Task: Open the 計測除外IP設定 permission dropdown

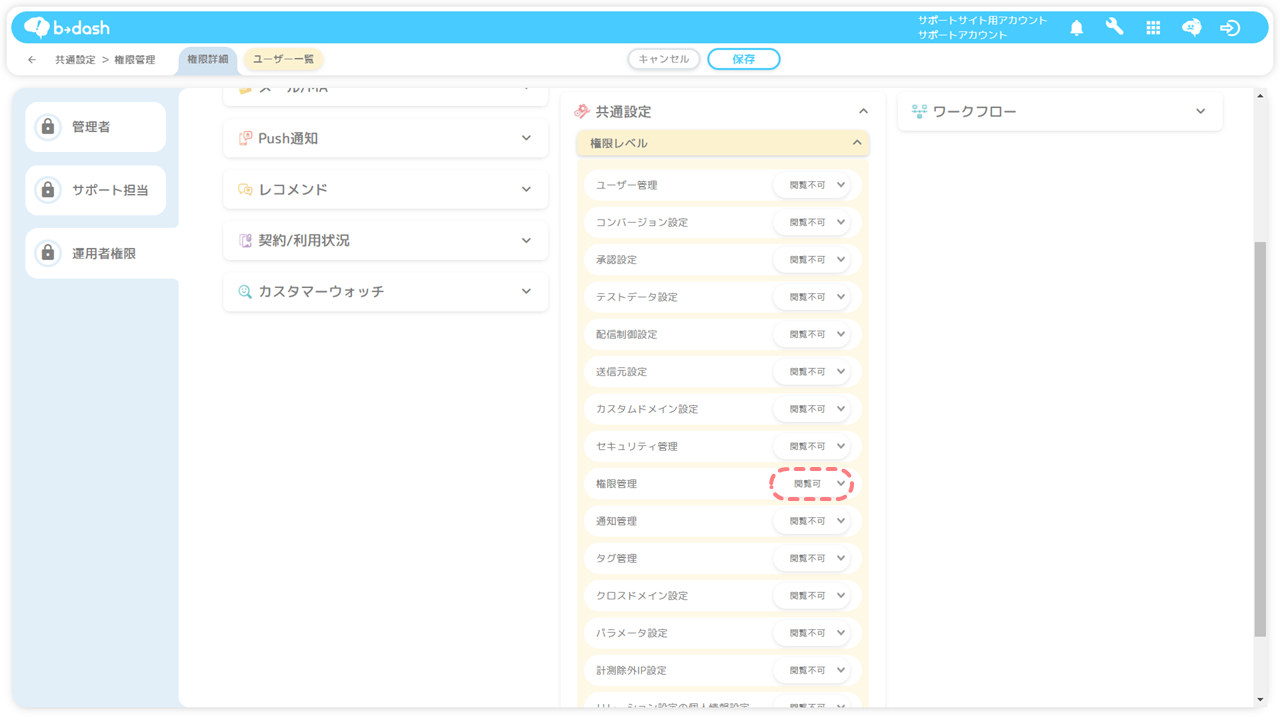Action: click(812, 670)
